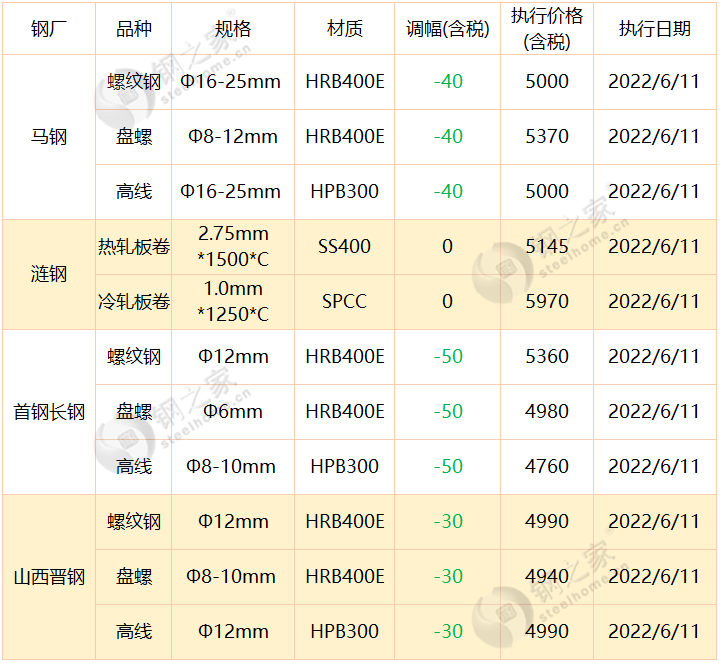Click the SPCC material cell
The width and height of the screenshot is (724, 664).
pyautogui.click(x=344, y=302)
